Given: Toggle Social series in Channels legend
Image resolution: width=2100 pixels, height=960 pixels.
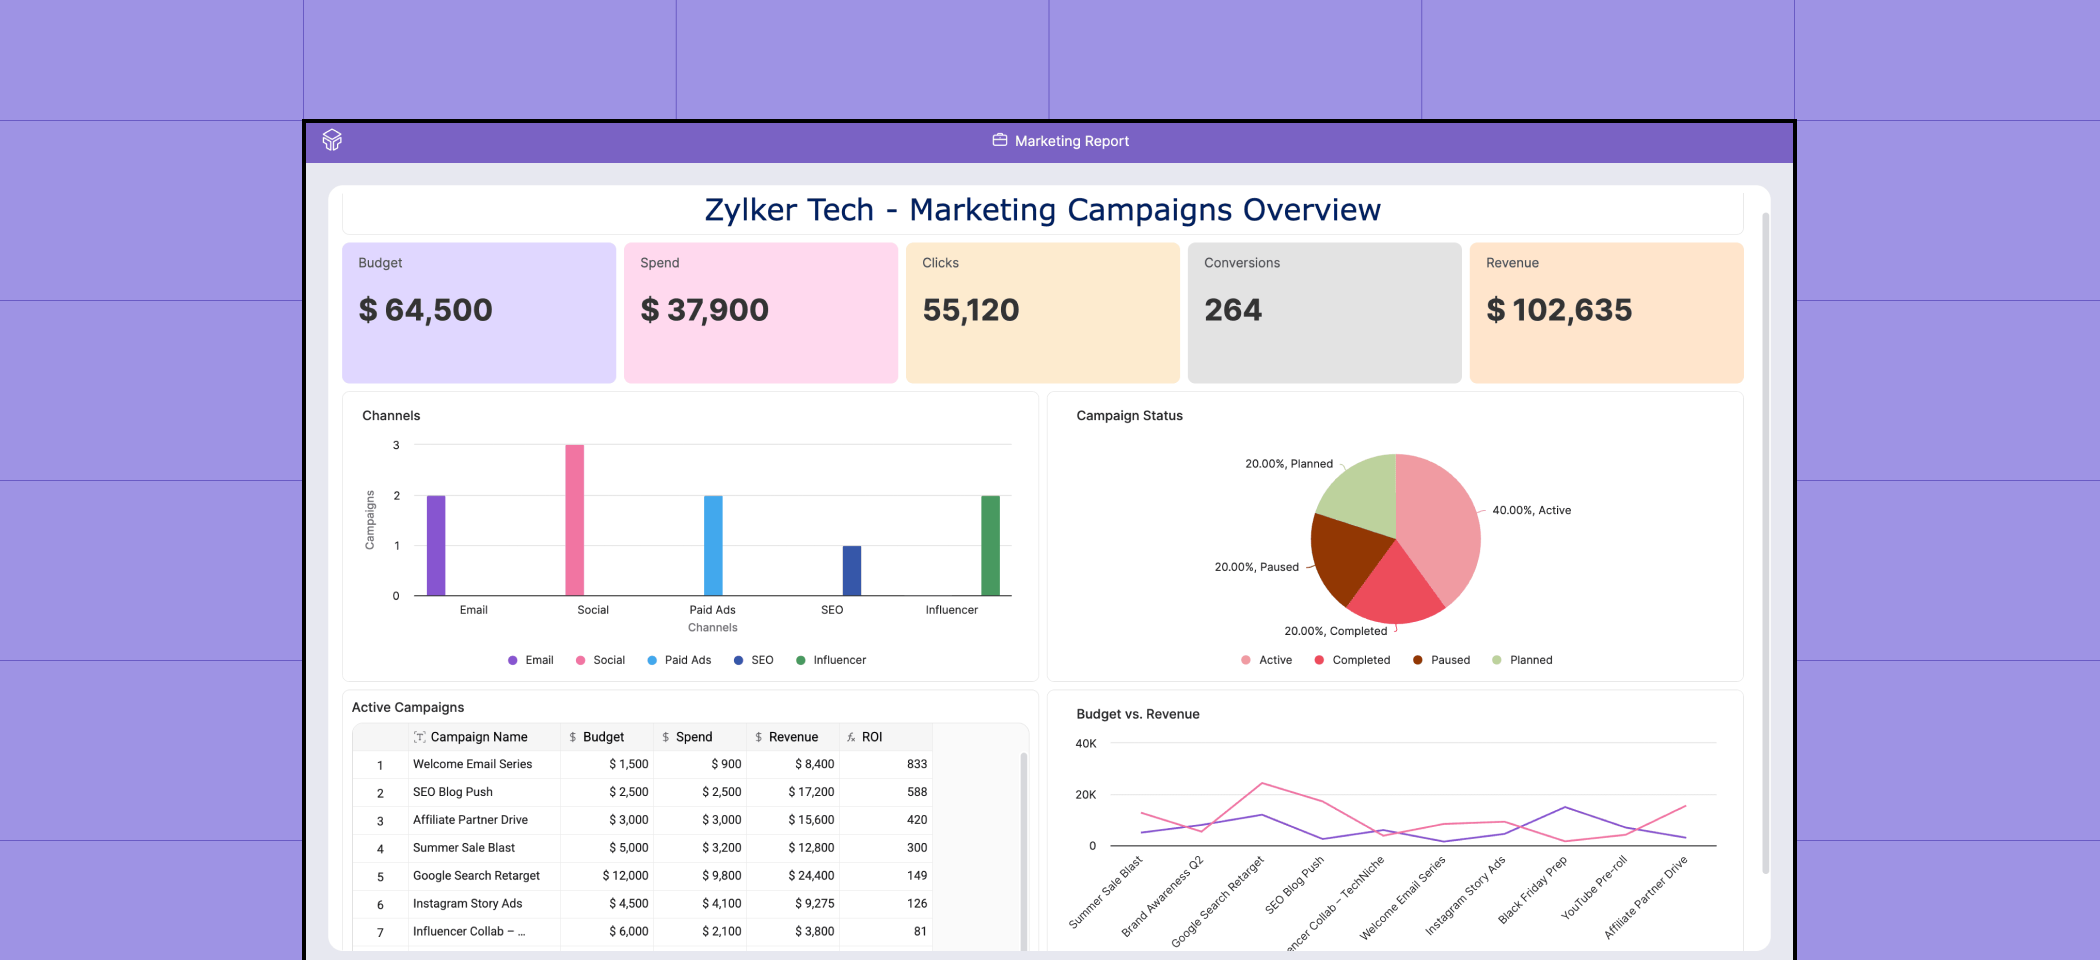Looking at the screenshot, I should point(600,660).
